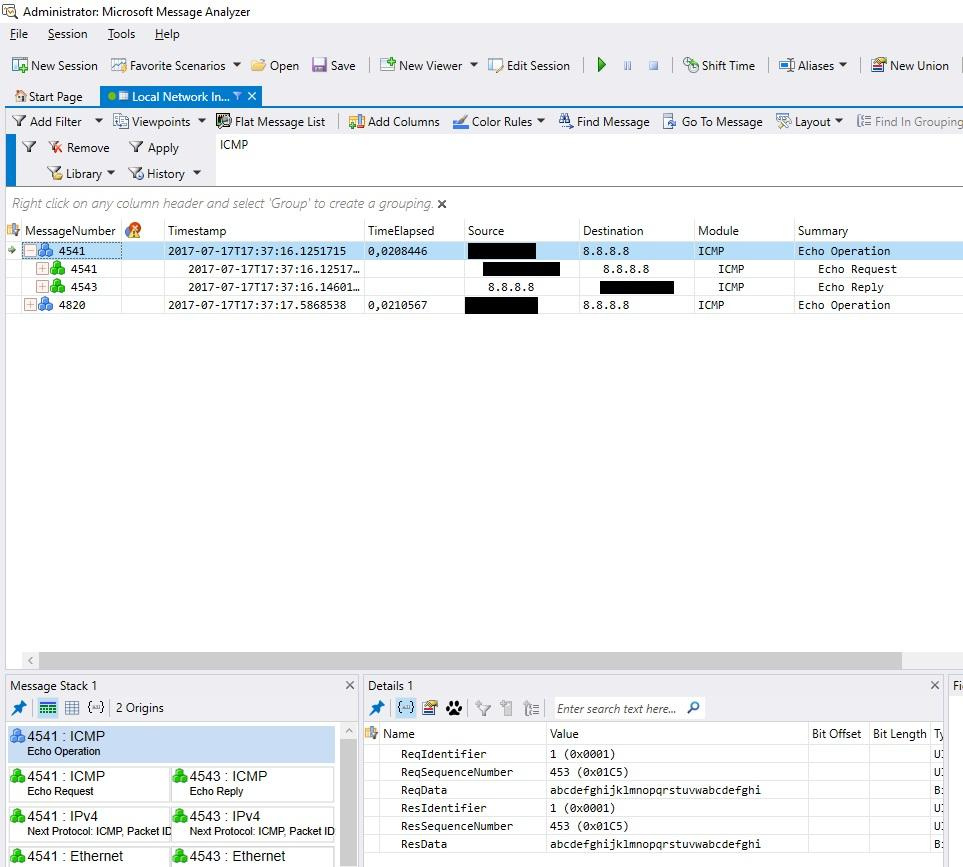Click the diagnosis icon column header

[133, 230]
